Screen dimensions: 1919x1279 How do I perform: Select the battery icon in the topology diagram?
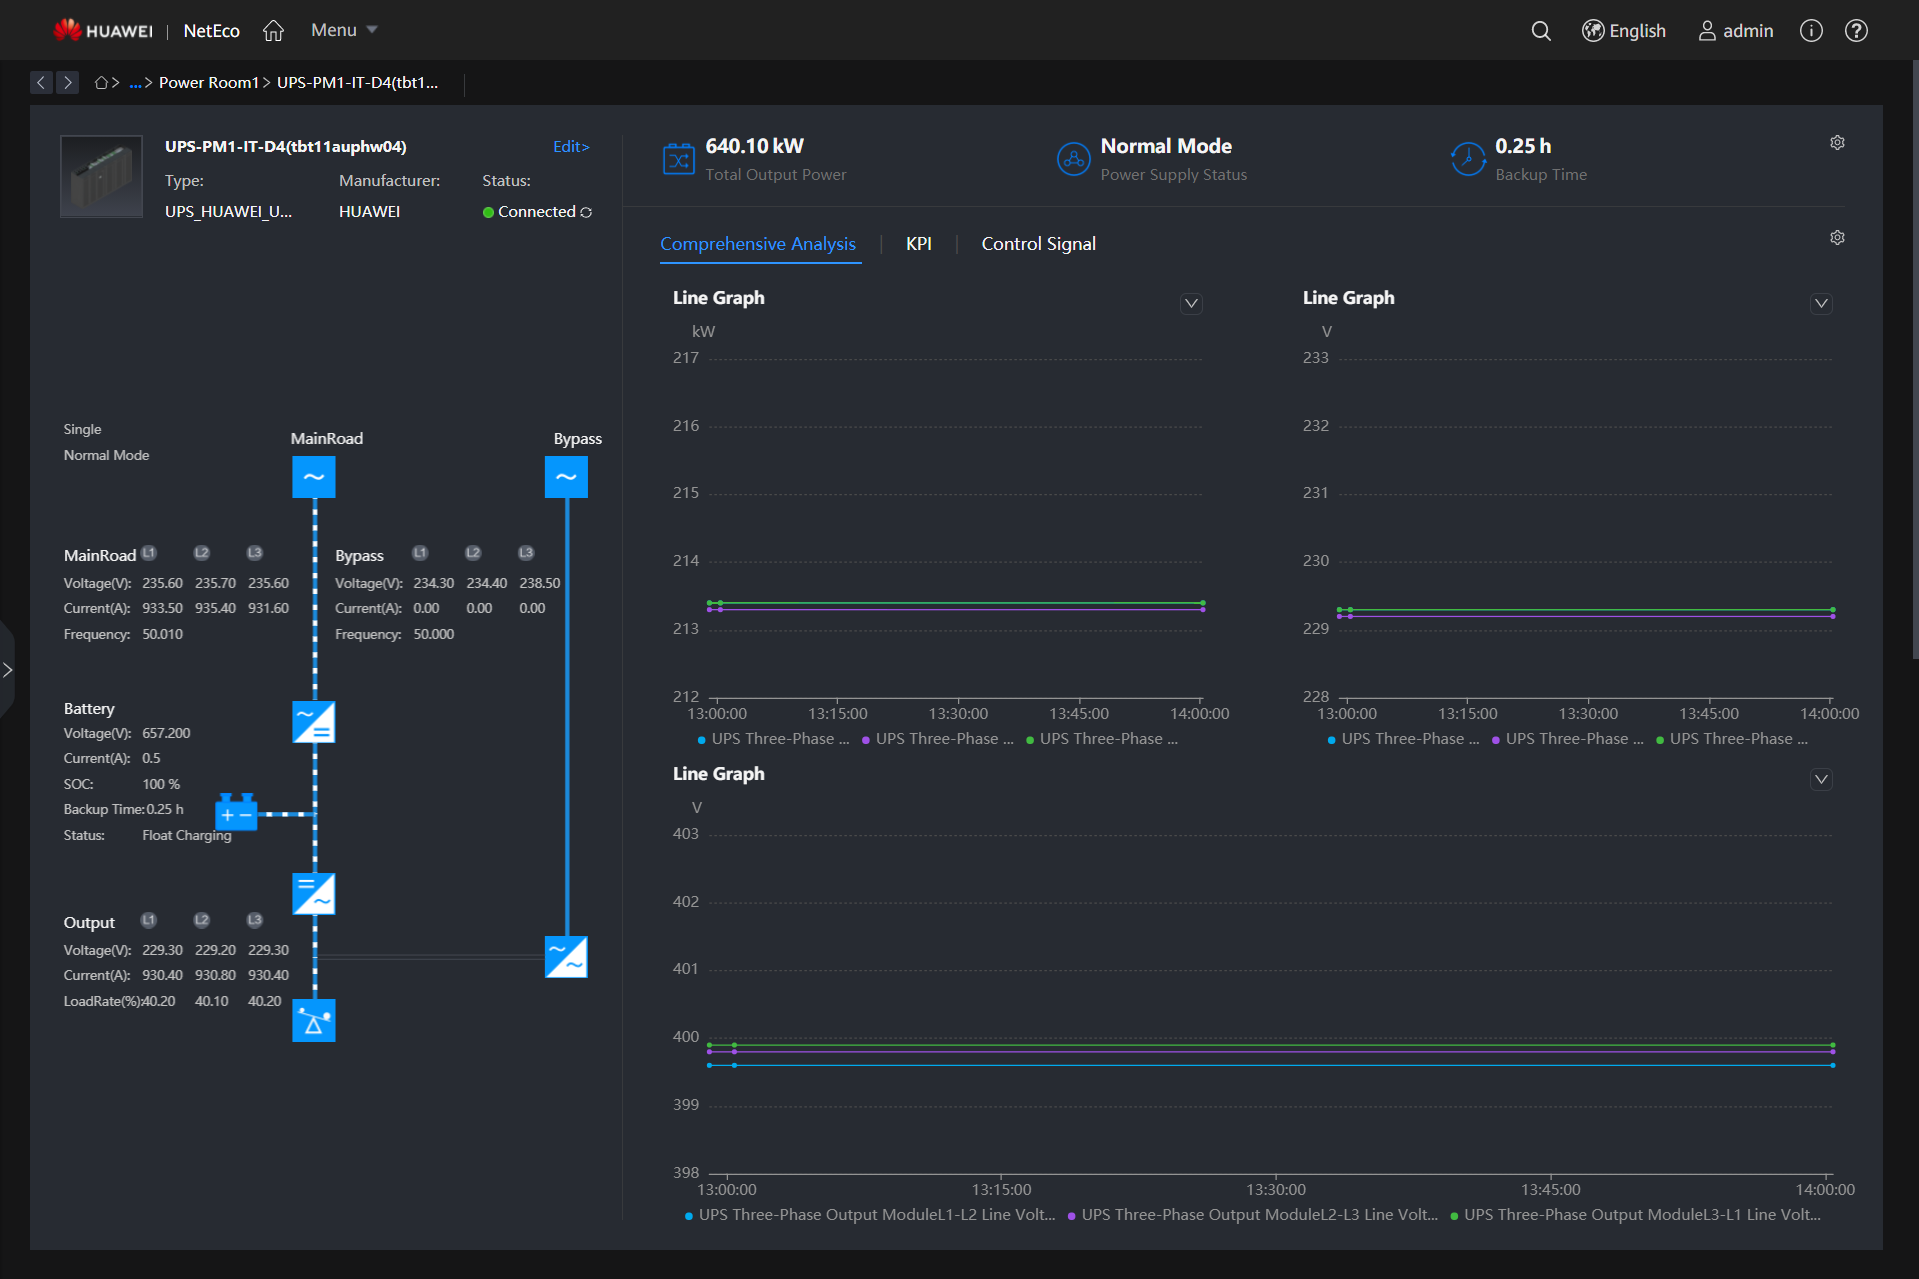(236, 812)
